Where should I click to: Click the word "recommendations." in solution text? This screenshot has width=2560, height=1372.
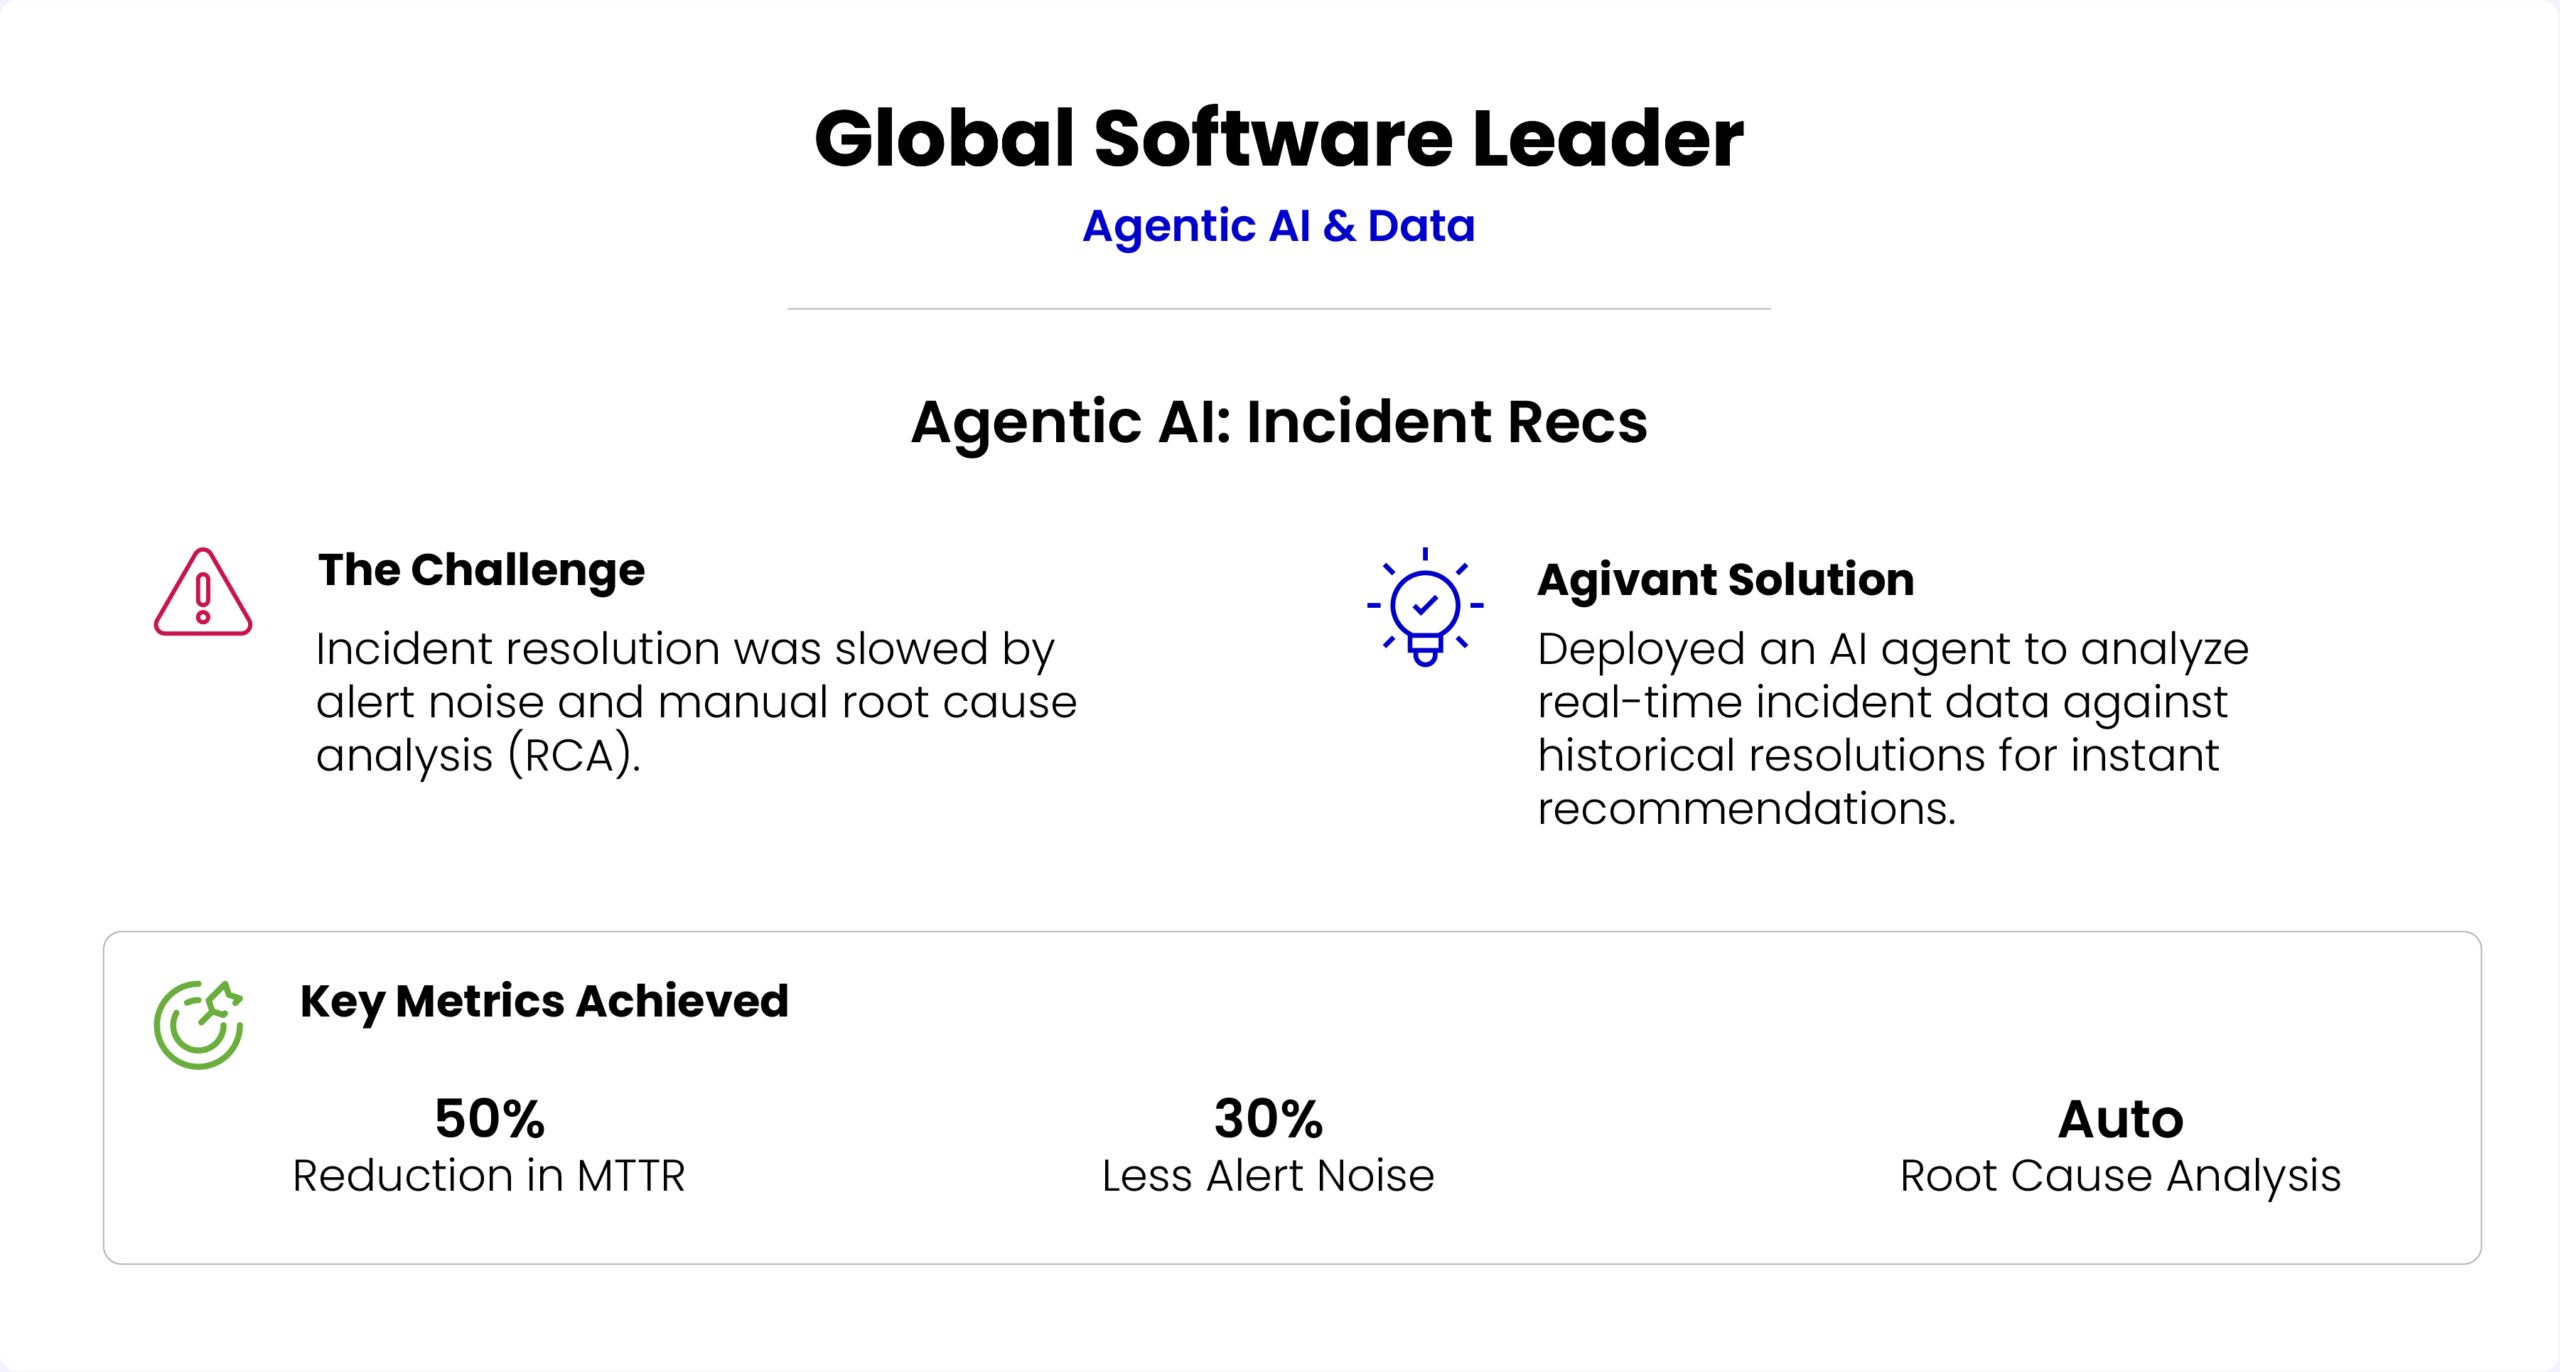1746,809
